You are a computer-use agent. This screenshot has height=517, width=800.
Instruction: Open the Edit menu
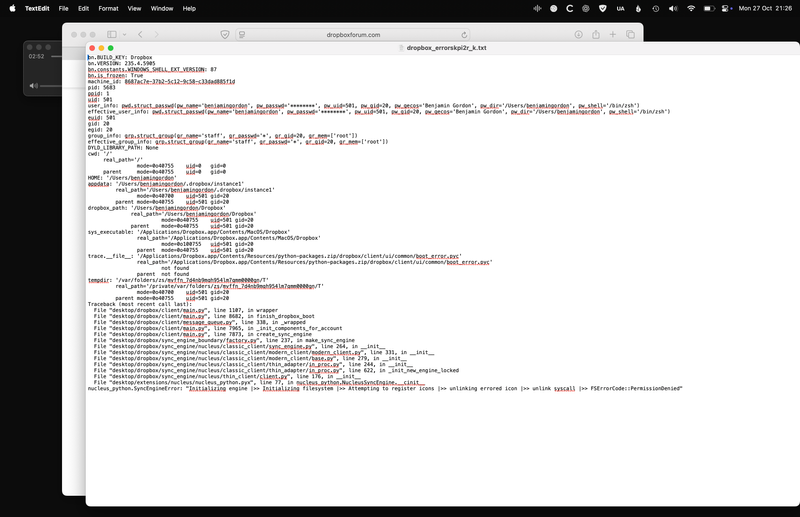pyautogui.click(x=83, y=8)
